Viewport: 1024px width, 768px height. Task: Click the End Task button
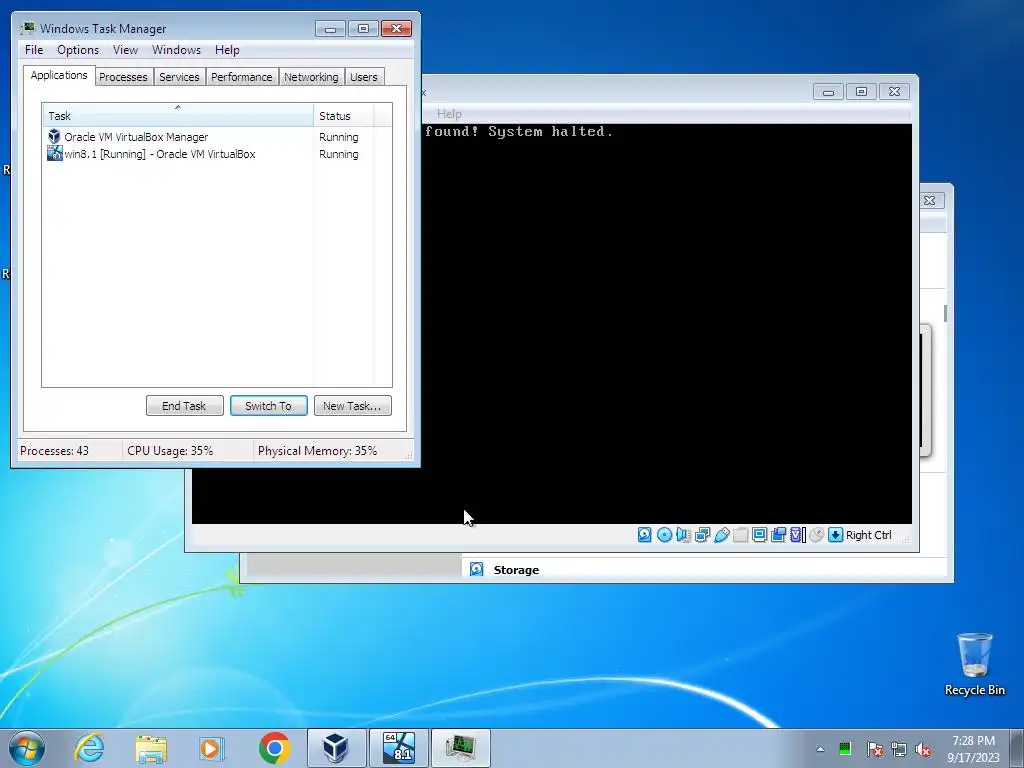(184, 406)
